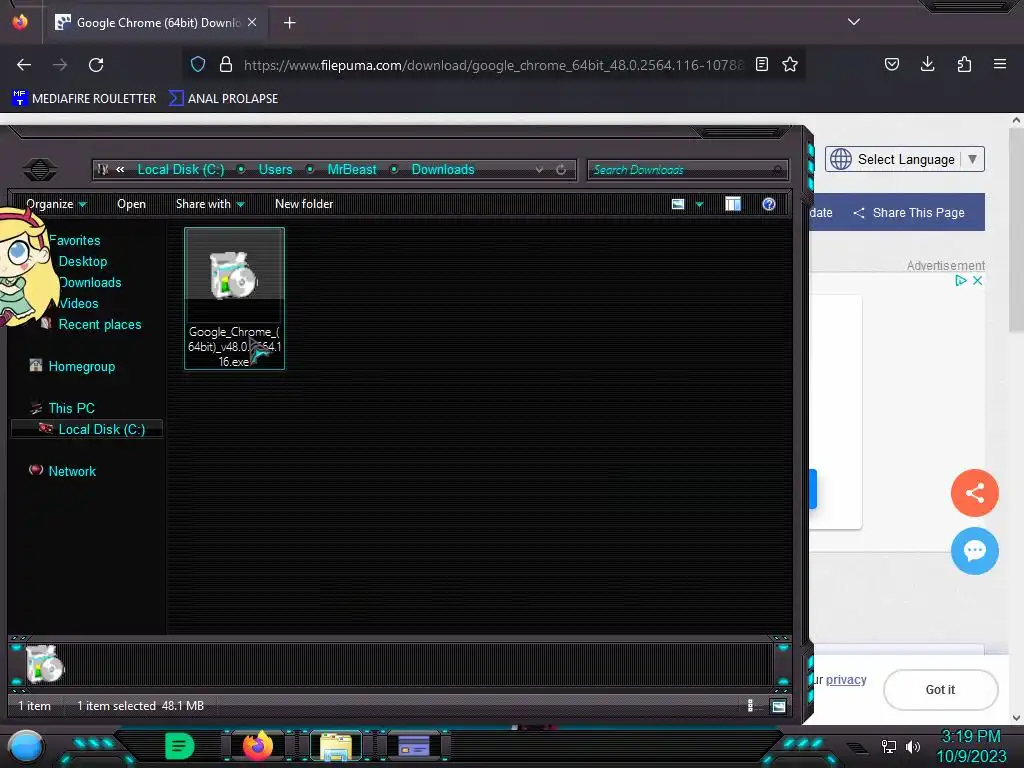The image size is (1024, 768).
Task: Close the advertisement
Action: [x=978, y=281]
